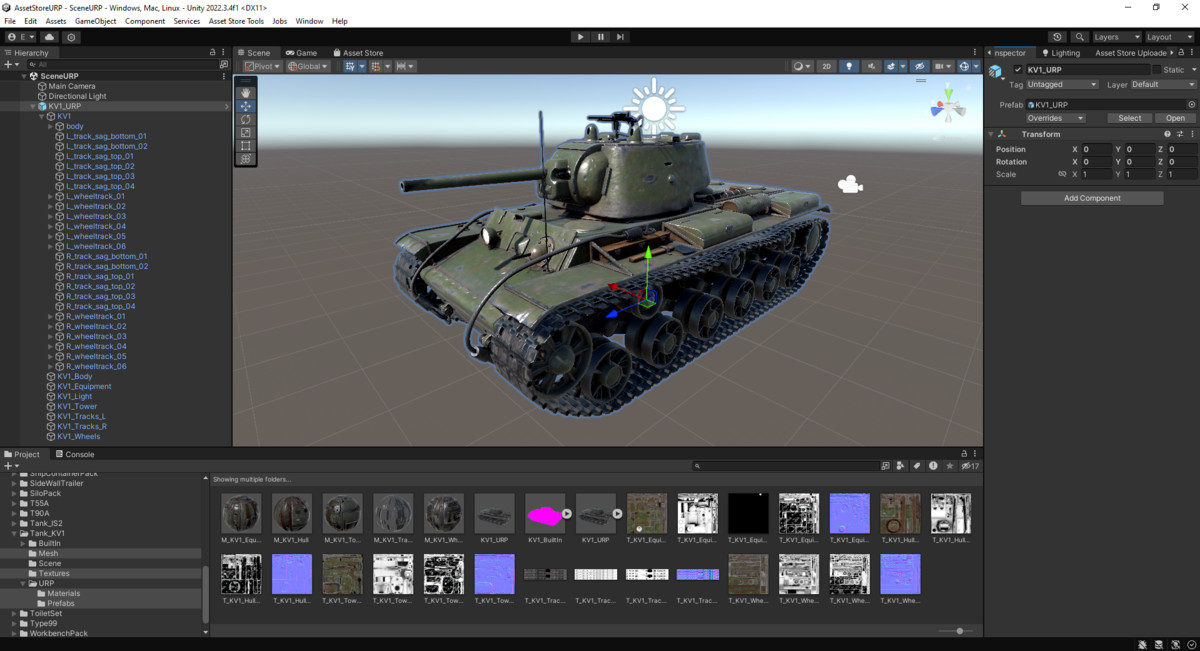The width and height of the screenshot is (1200, 651).
Task: Click the Step frame icon next to Pause
Action: click(x=621, y=36)
